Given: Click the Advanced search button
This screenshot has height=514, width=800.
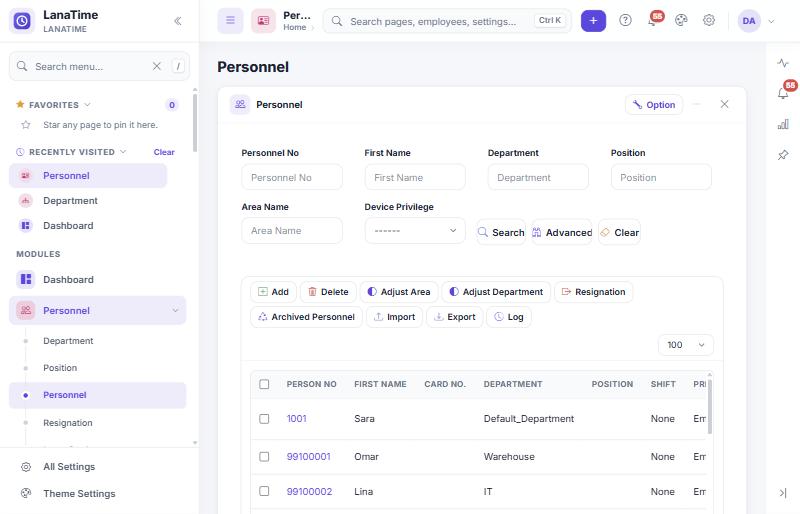Looking at the screenshot, I should [x=562, y=232].
